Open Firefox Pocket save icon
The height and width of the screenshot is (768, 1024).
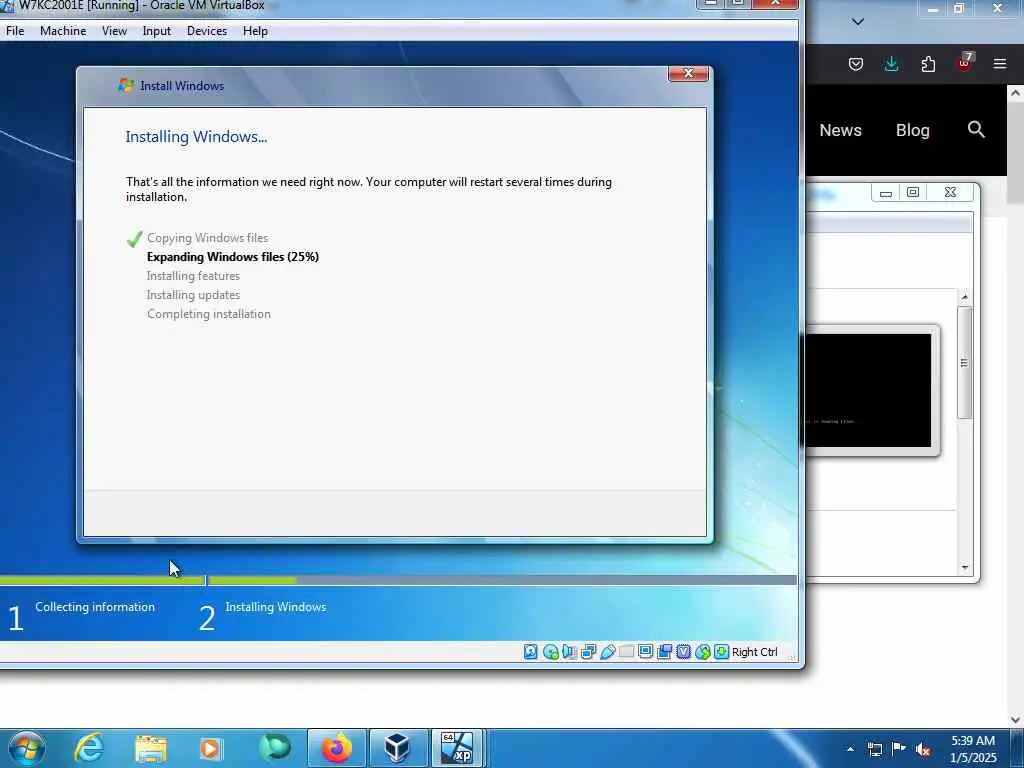pos(856,64)
